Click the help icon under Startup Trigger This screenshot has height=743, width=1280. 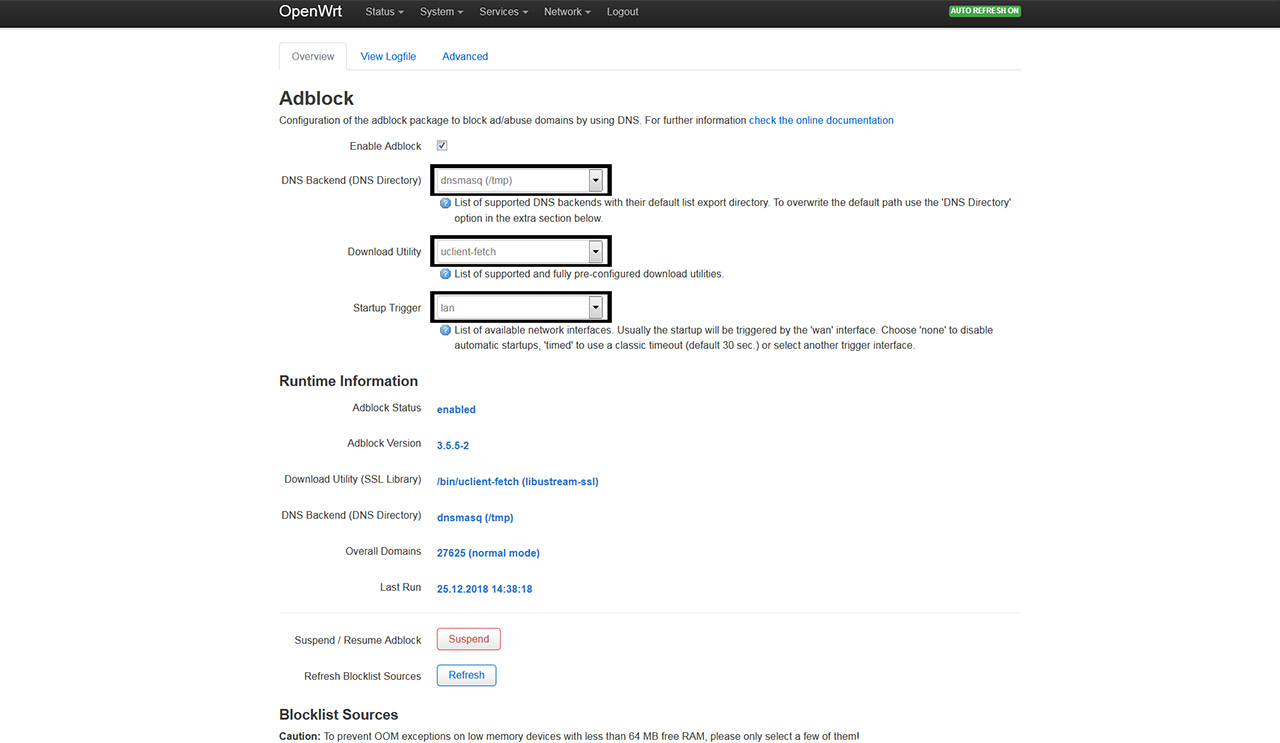tap(446, 330)
